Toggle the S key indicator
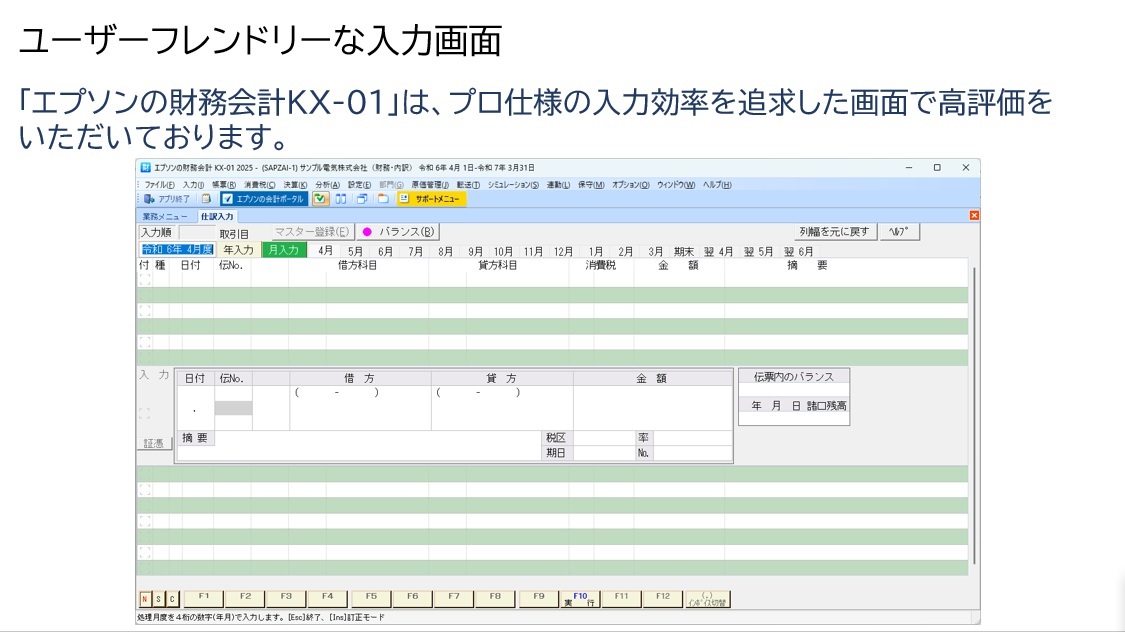 point(159,599)
